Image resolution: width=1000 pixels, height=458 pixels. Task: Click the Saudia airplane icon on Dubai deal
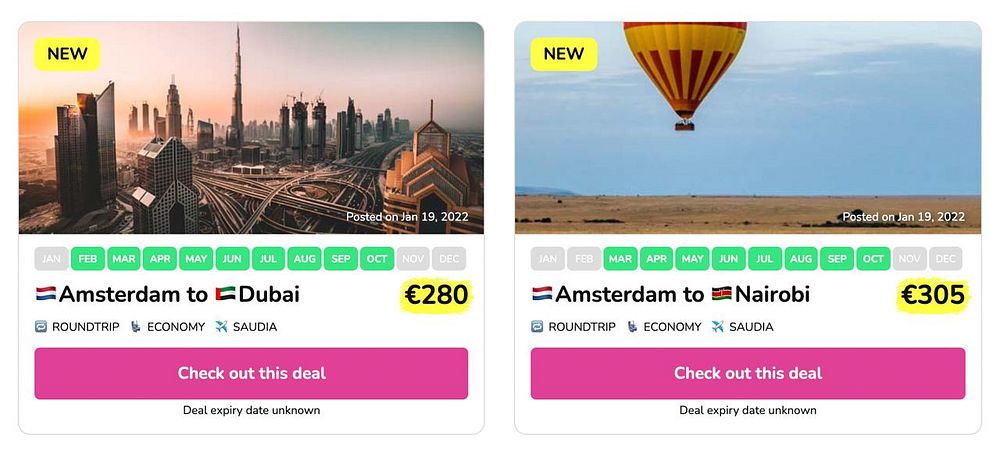click(x=221, y=327)
